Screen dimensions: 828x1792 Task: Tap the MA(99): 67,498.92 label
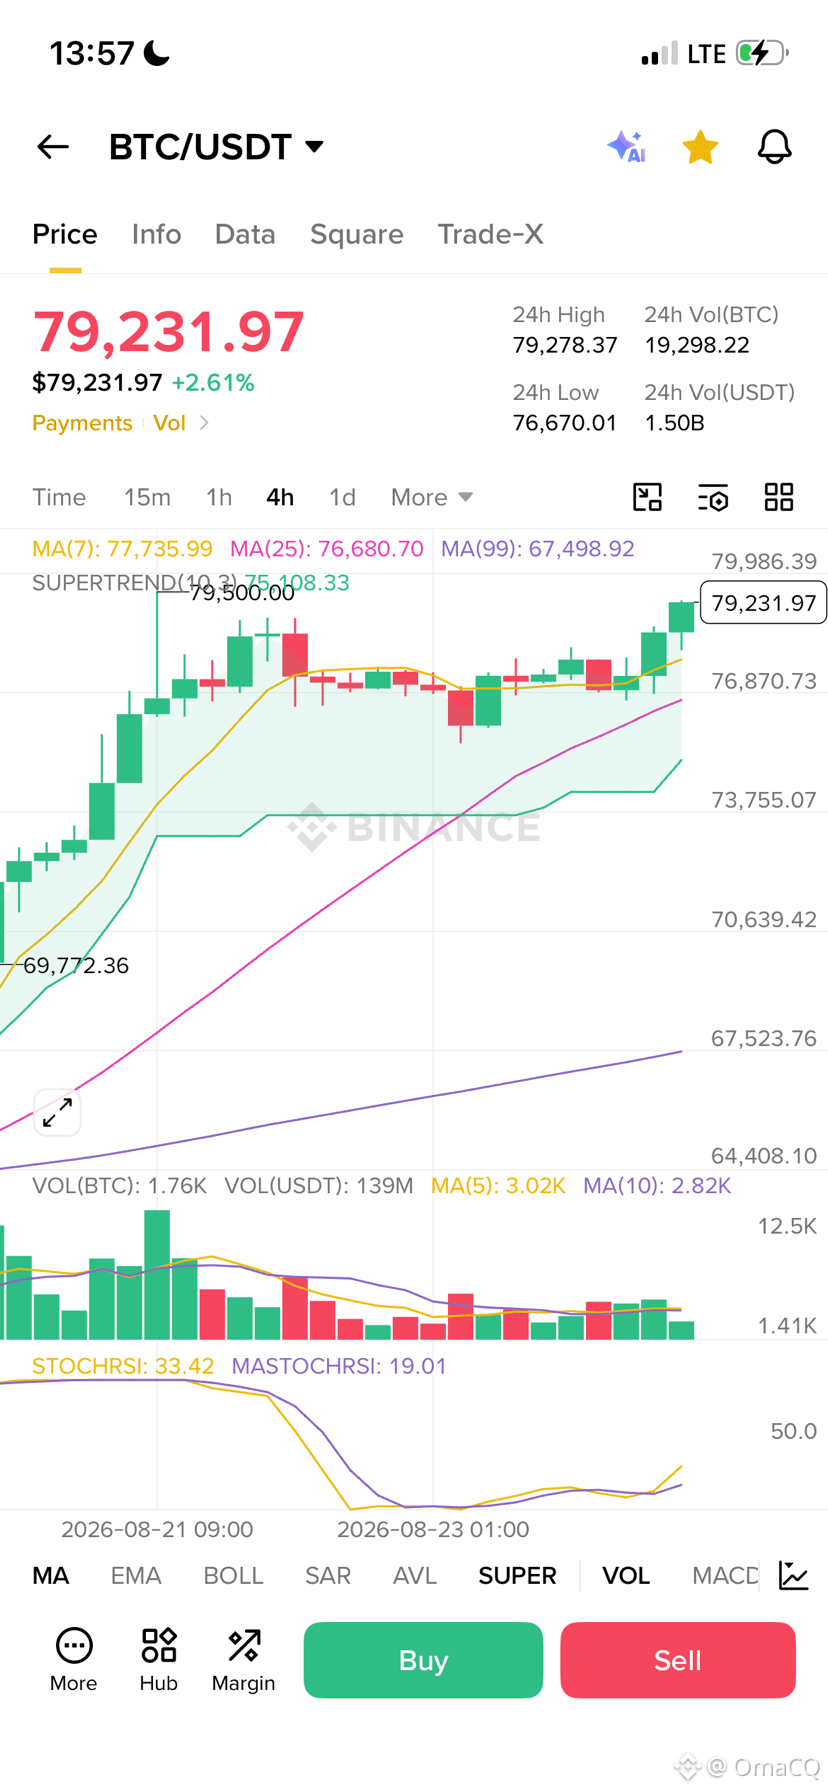pyautogui.click(x=538, y=549)
